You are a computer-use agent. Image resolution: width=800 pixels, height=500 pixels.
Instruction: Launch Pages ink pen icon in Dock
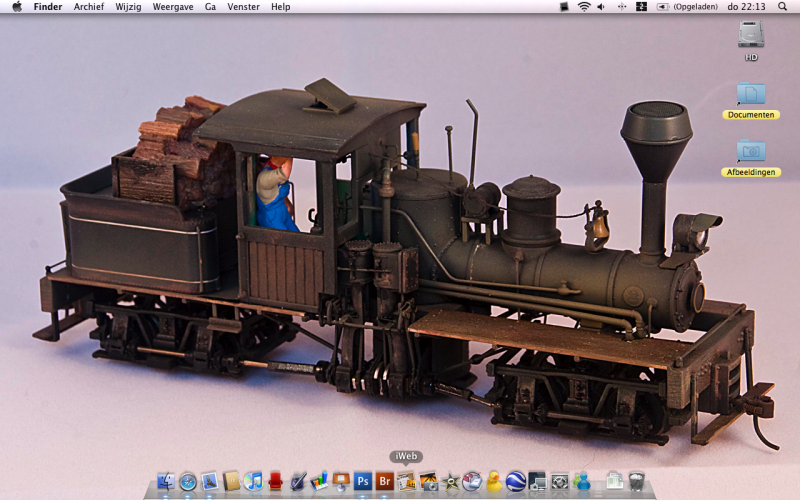click(297, 481)
